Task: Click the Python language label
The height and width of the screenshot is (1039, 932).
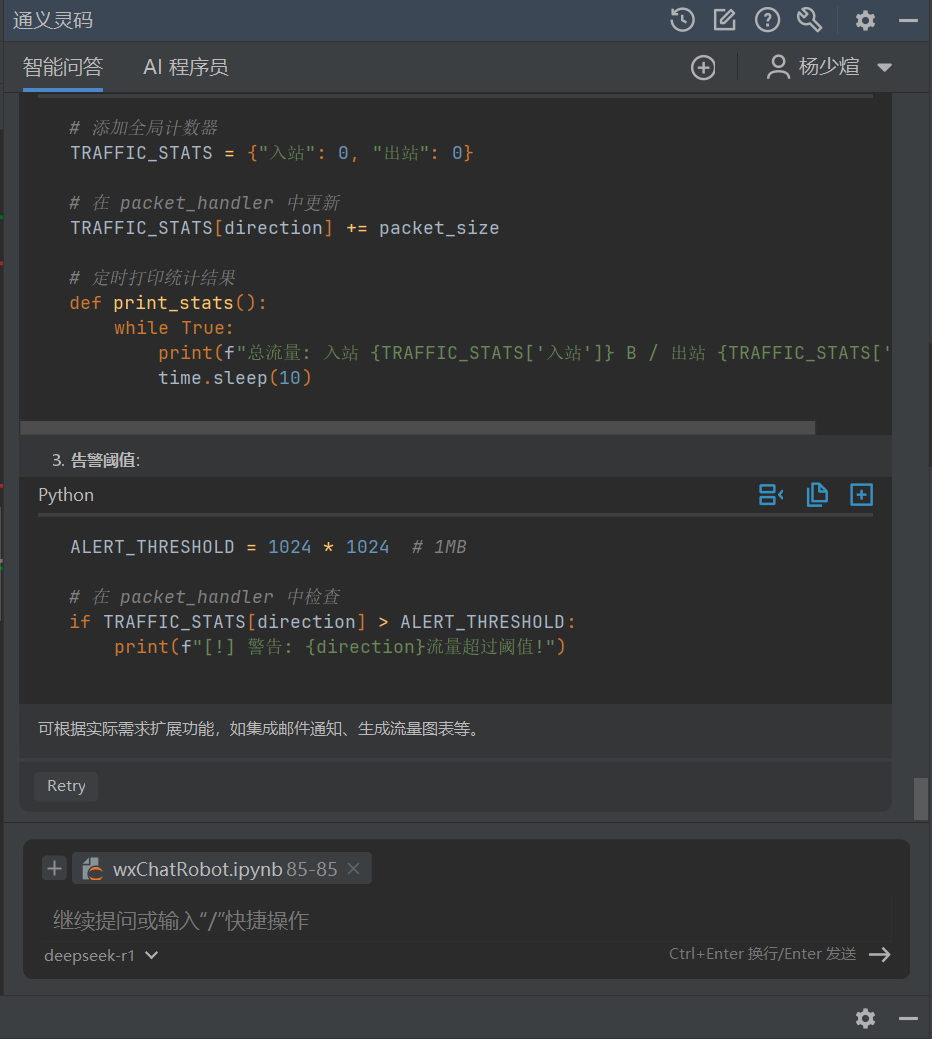Action: point(66,495)
